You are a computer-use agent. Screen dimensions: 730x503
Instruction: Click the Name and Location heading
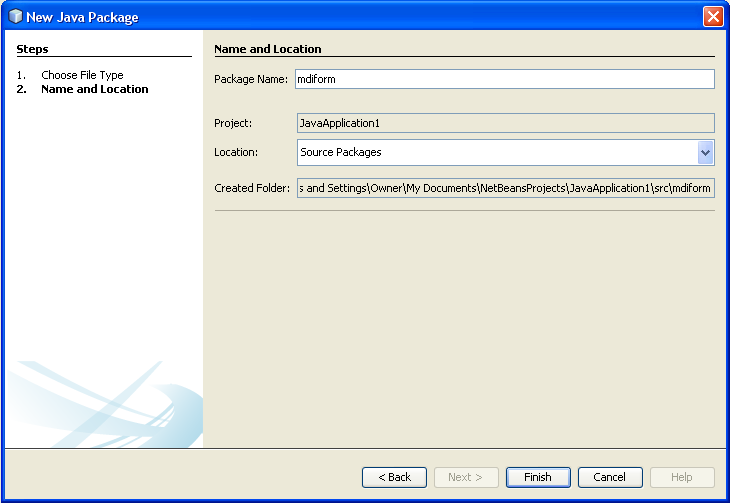click(268, 49)
